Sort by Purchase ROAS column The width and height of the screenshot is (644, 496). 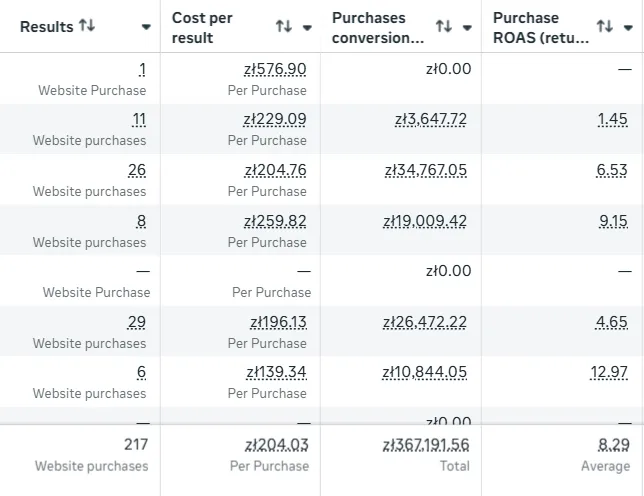[604, 27]
